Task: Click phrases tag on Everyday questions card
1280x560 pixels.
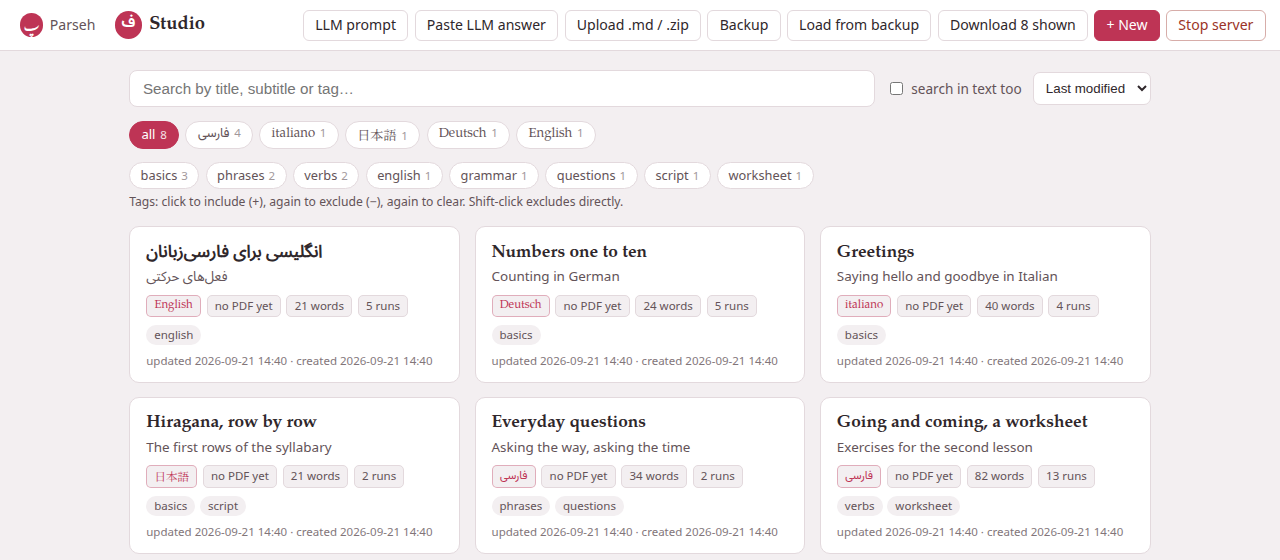Action: pyautogui.click(x=521, y=506)
